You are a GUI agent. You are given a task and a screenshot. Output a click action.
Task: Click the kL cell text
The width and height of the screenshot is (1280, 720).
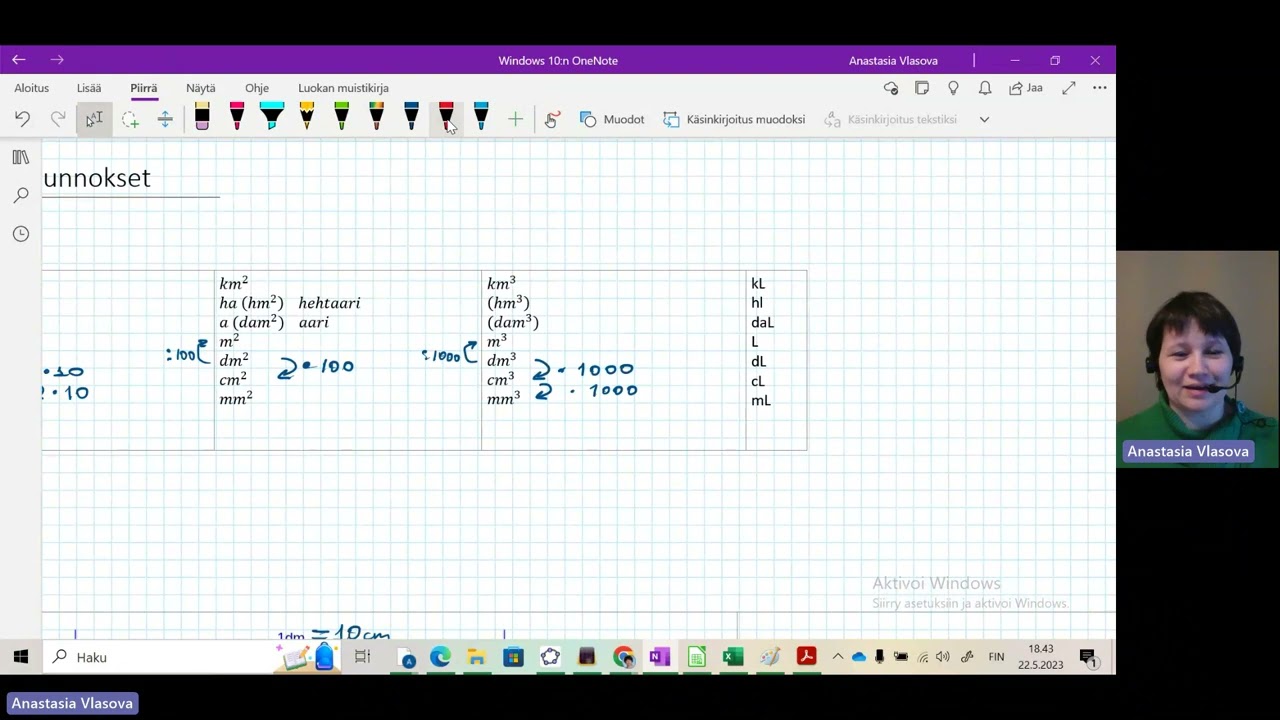758,284
